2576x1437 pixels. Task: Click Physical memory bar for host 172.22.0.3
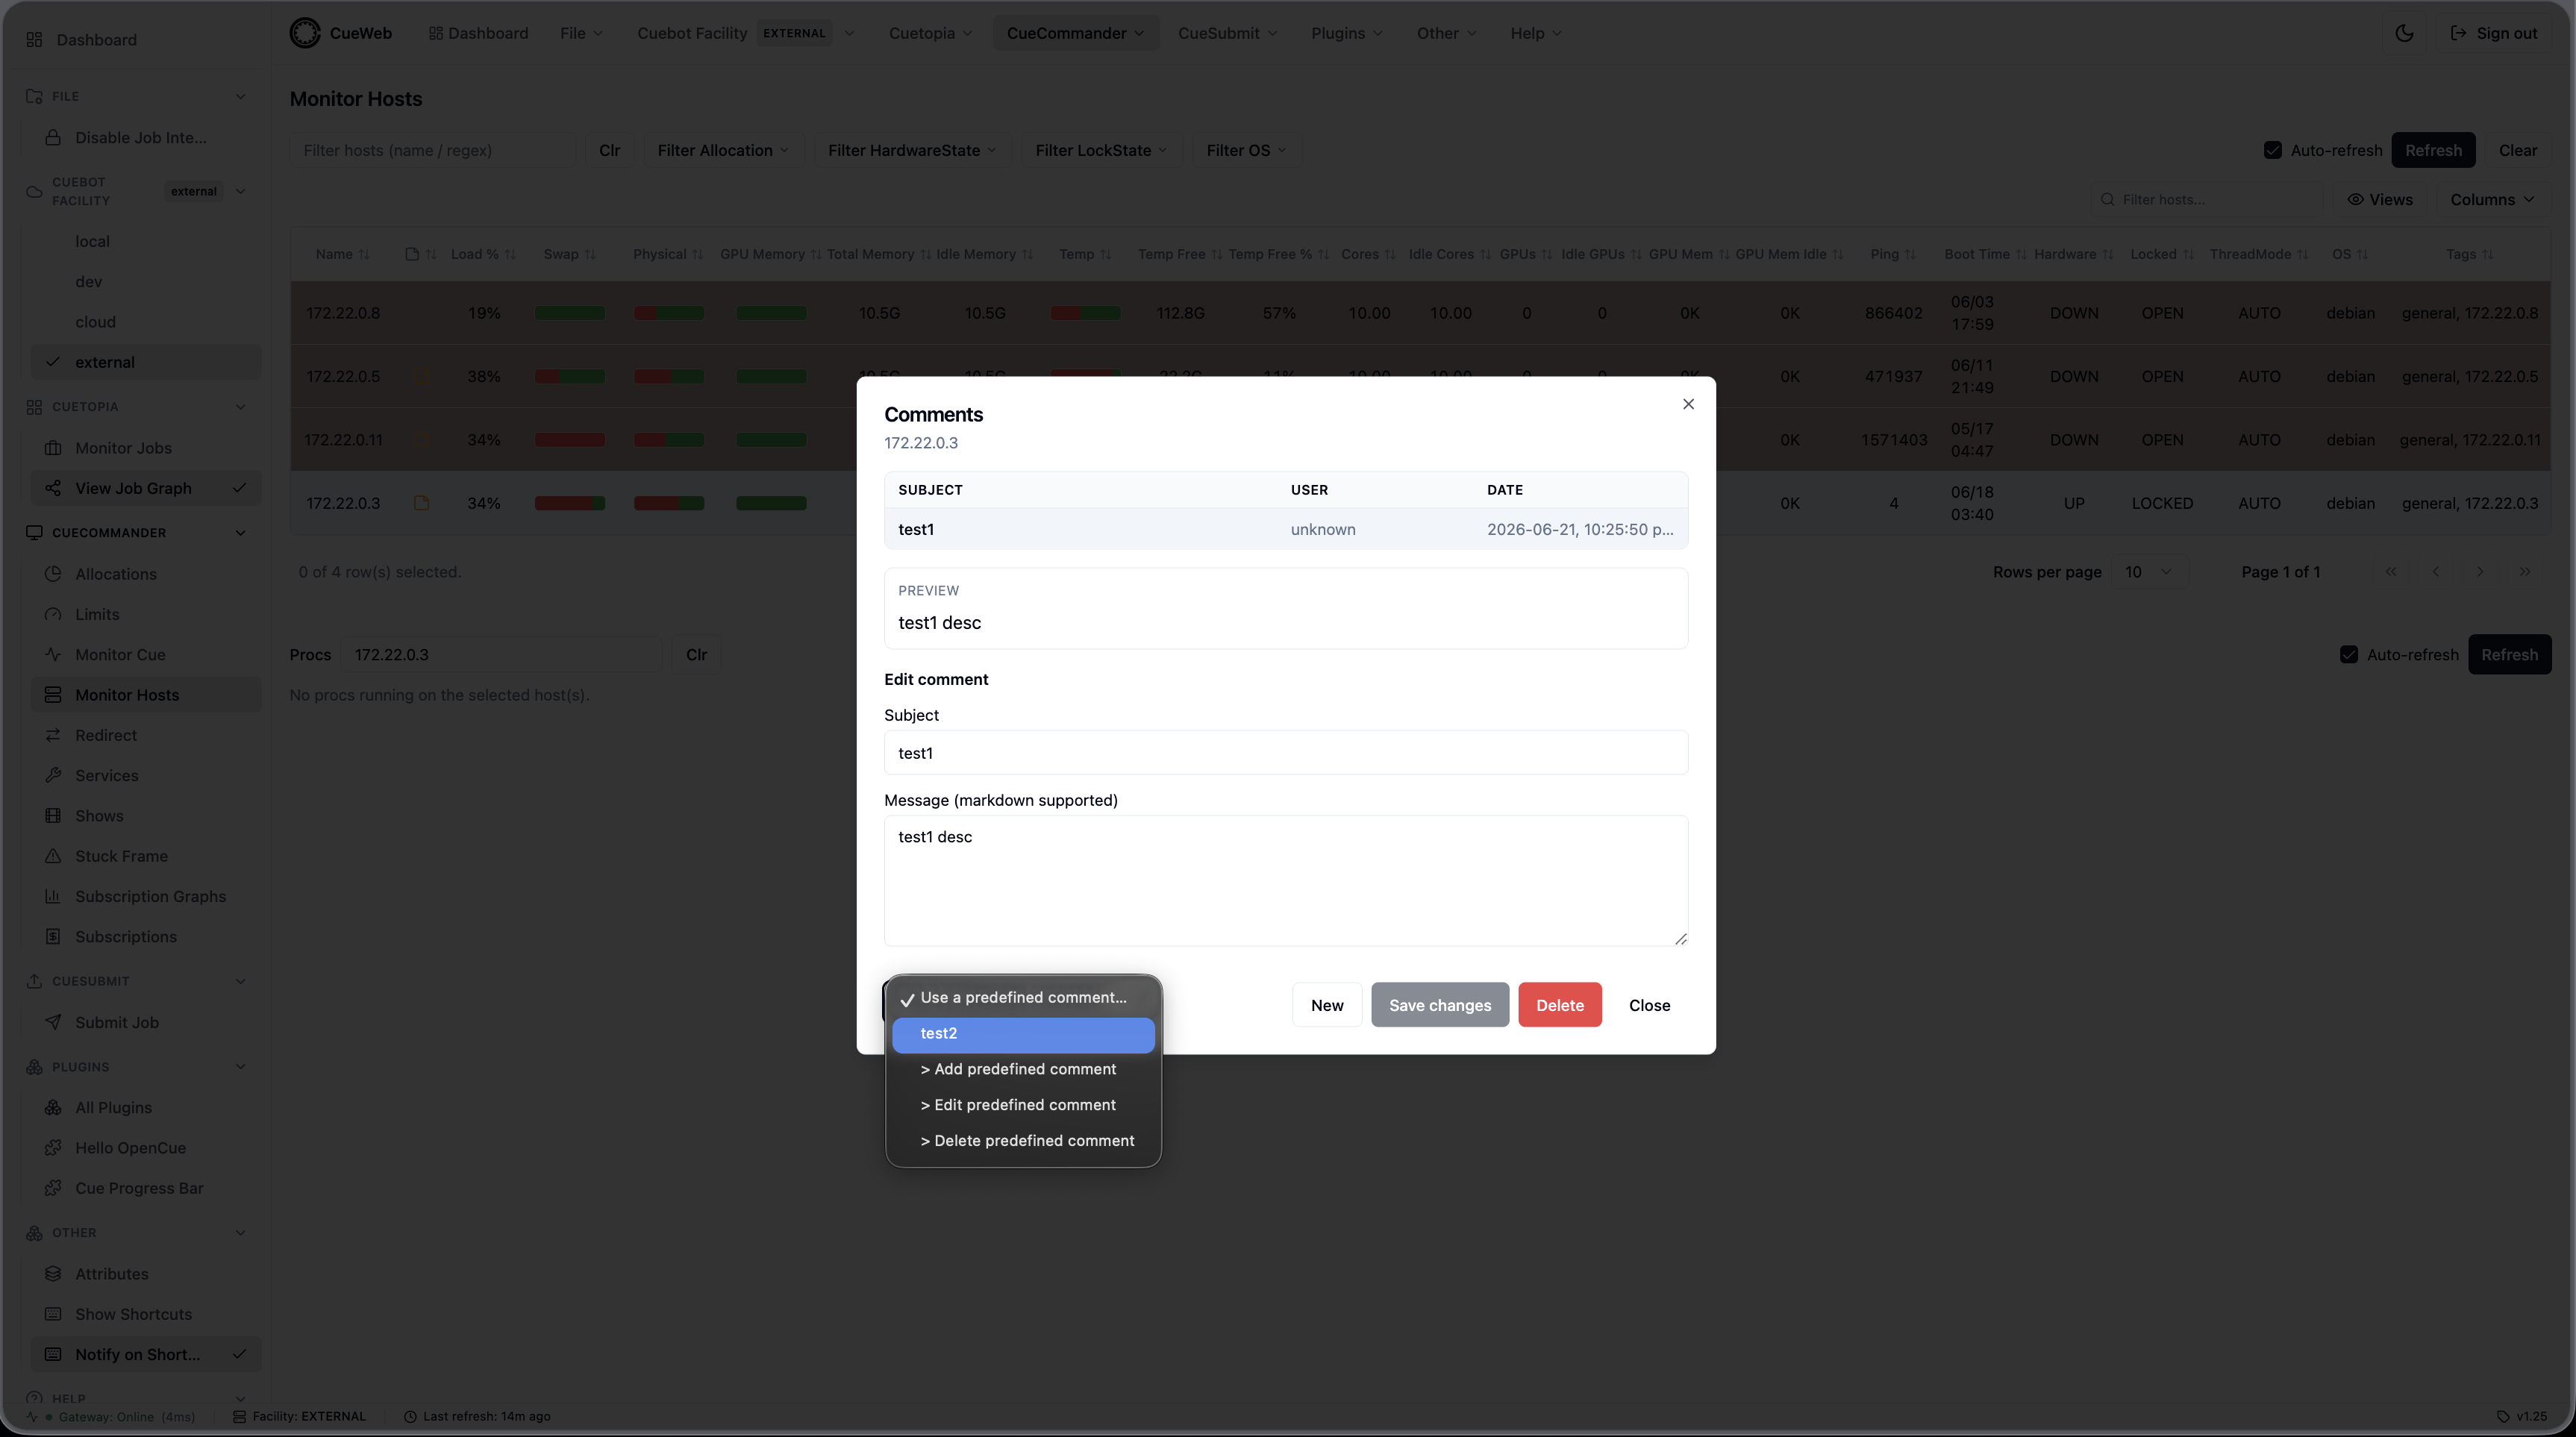pyautogui.click(x=669, y=503)
